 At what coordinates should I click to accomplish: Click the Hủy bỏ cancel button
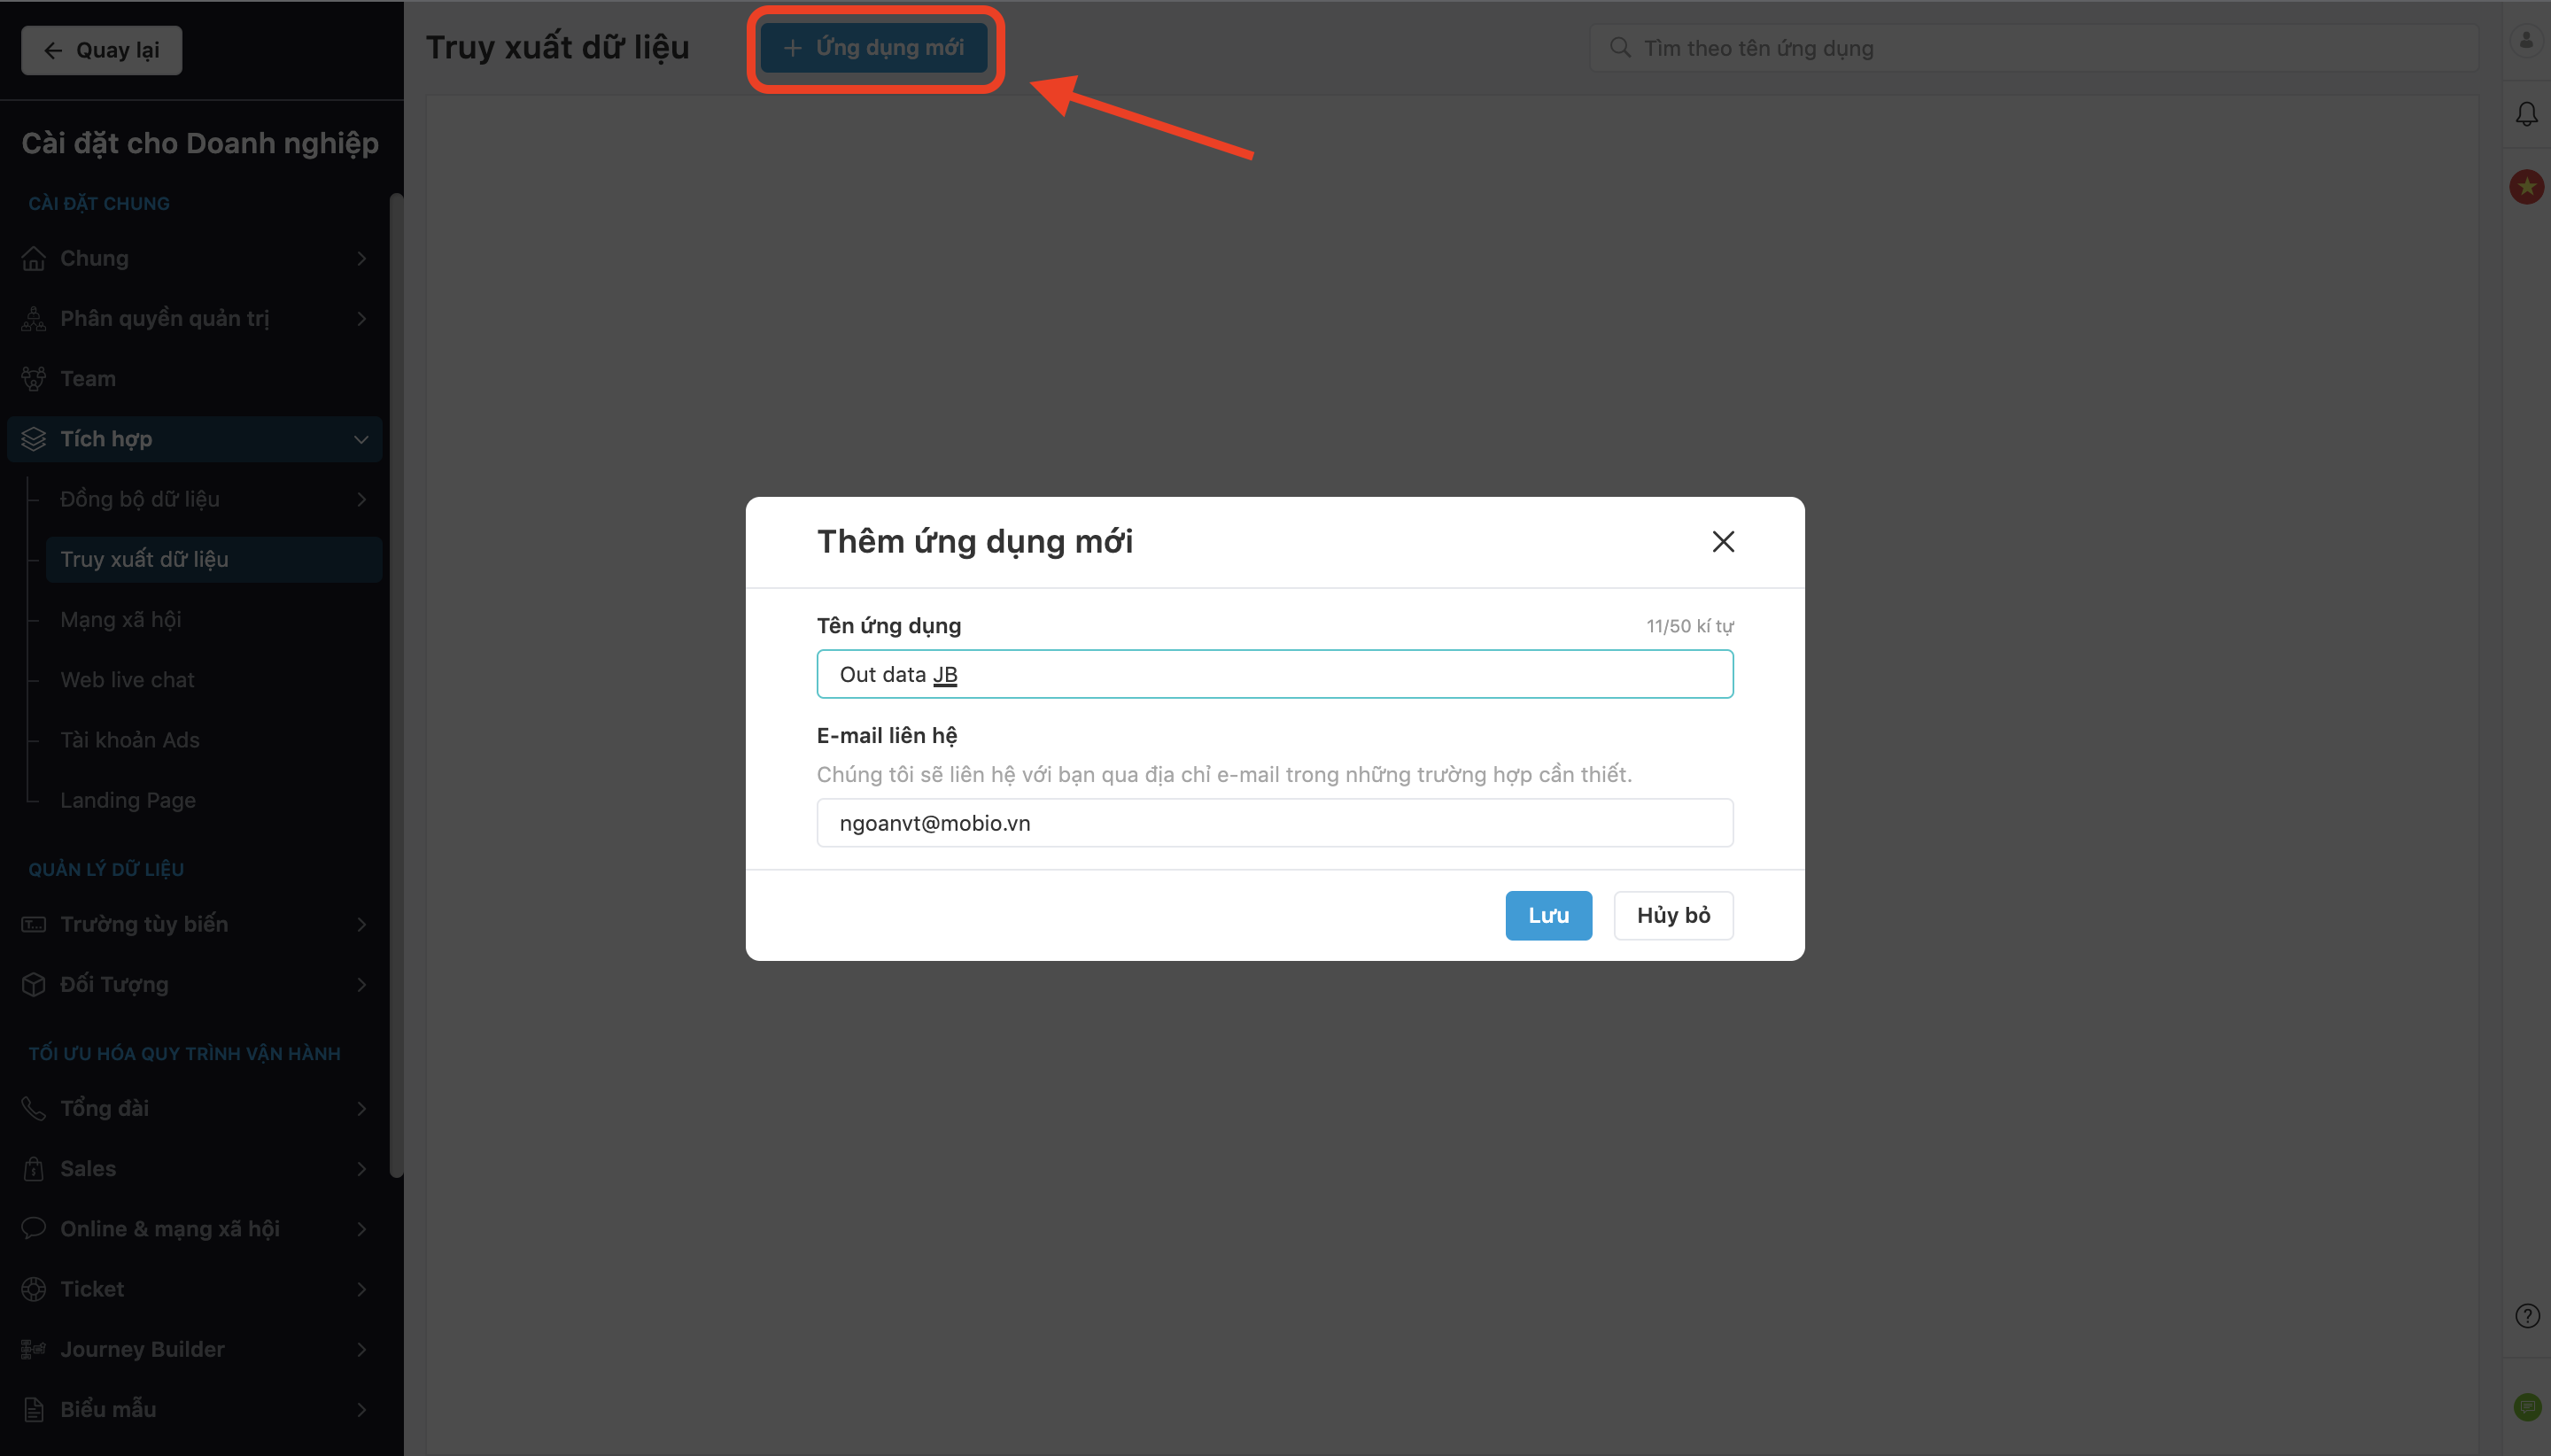[1672, 915]
